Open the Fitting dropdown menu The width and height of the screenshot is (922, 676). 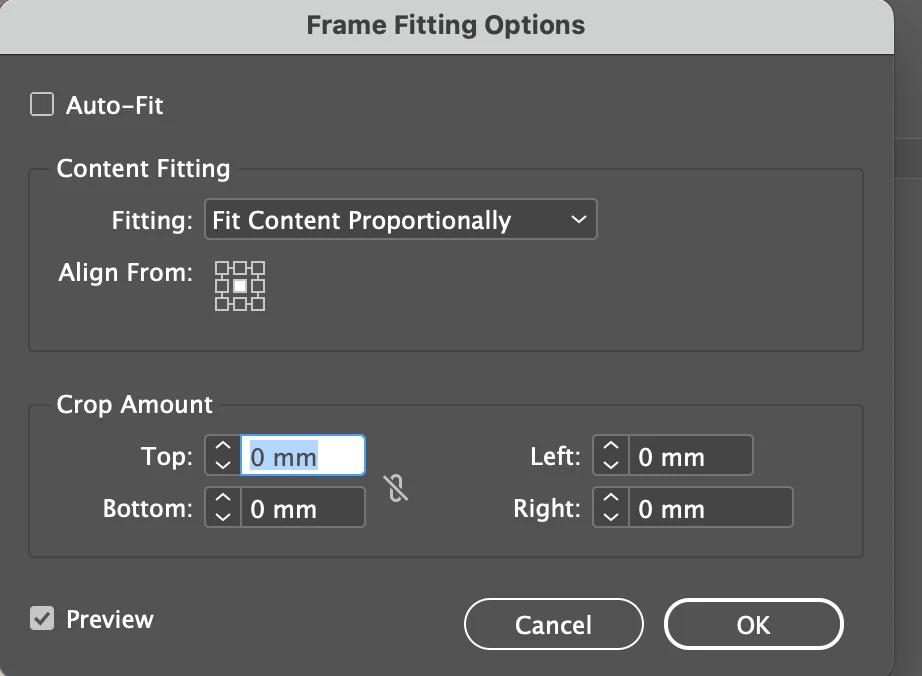click(x=400, y=220)
